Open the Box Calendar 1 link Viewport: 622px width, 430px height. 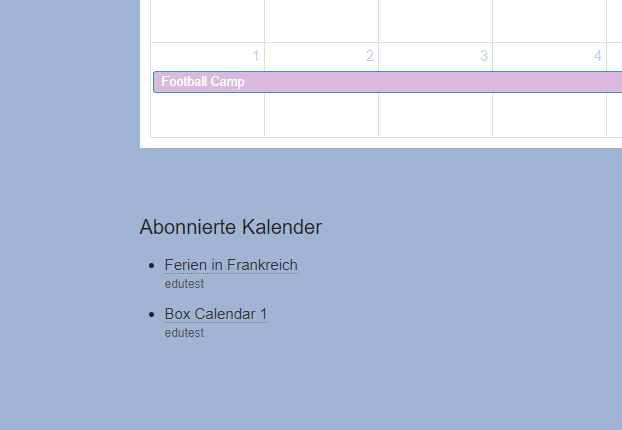click(216, 314)
